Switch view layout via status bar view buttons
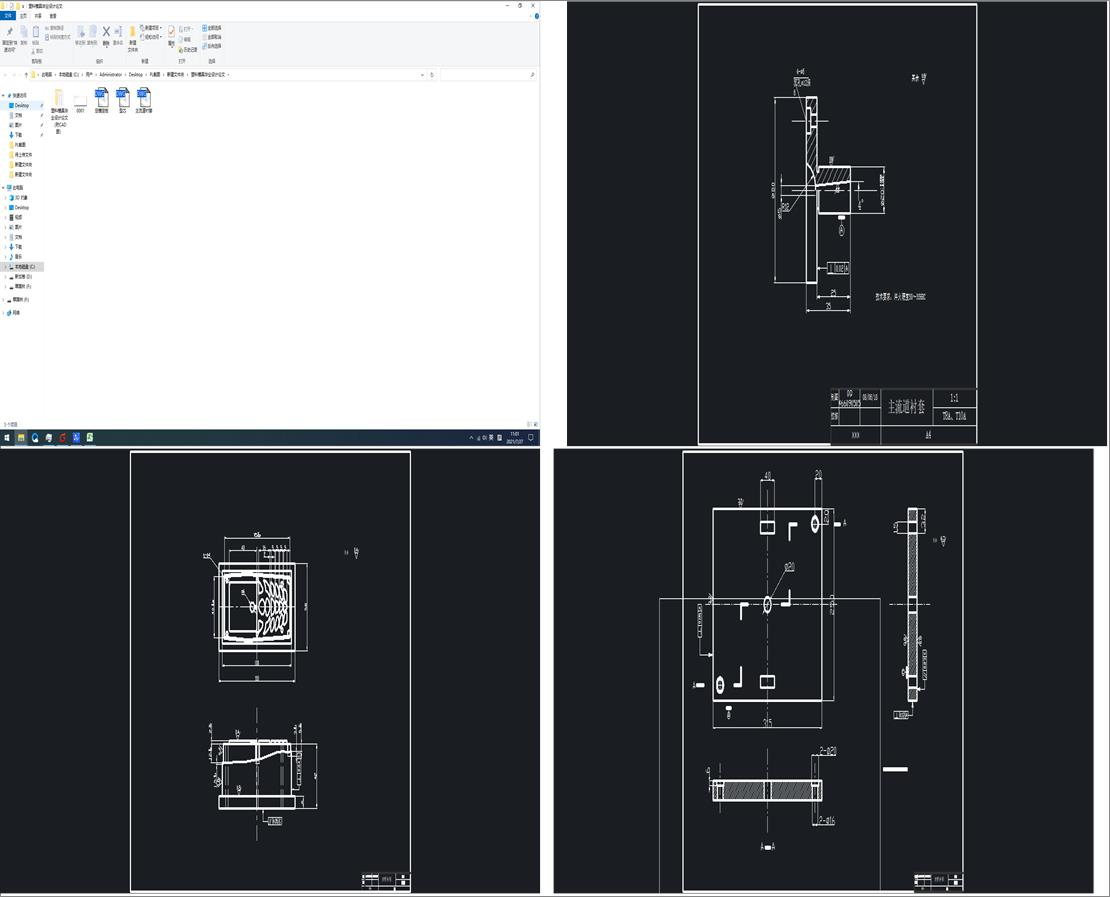 pos(532,424)
